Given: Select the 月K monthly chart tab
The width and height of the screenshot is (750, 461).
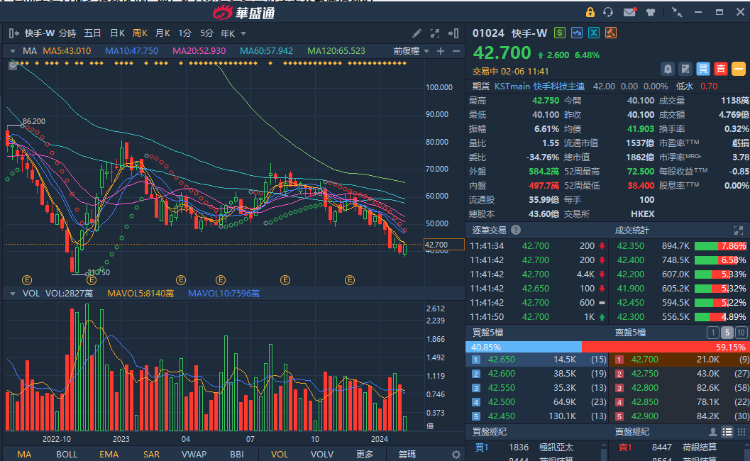Looking at the screenshot, I should coord(162,33).
